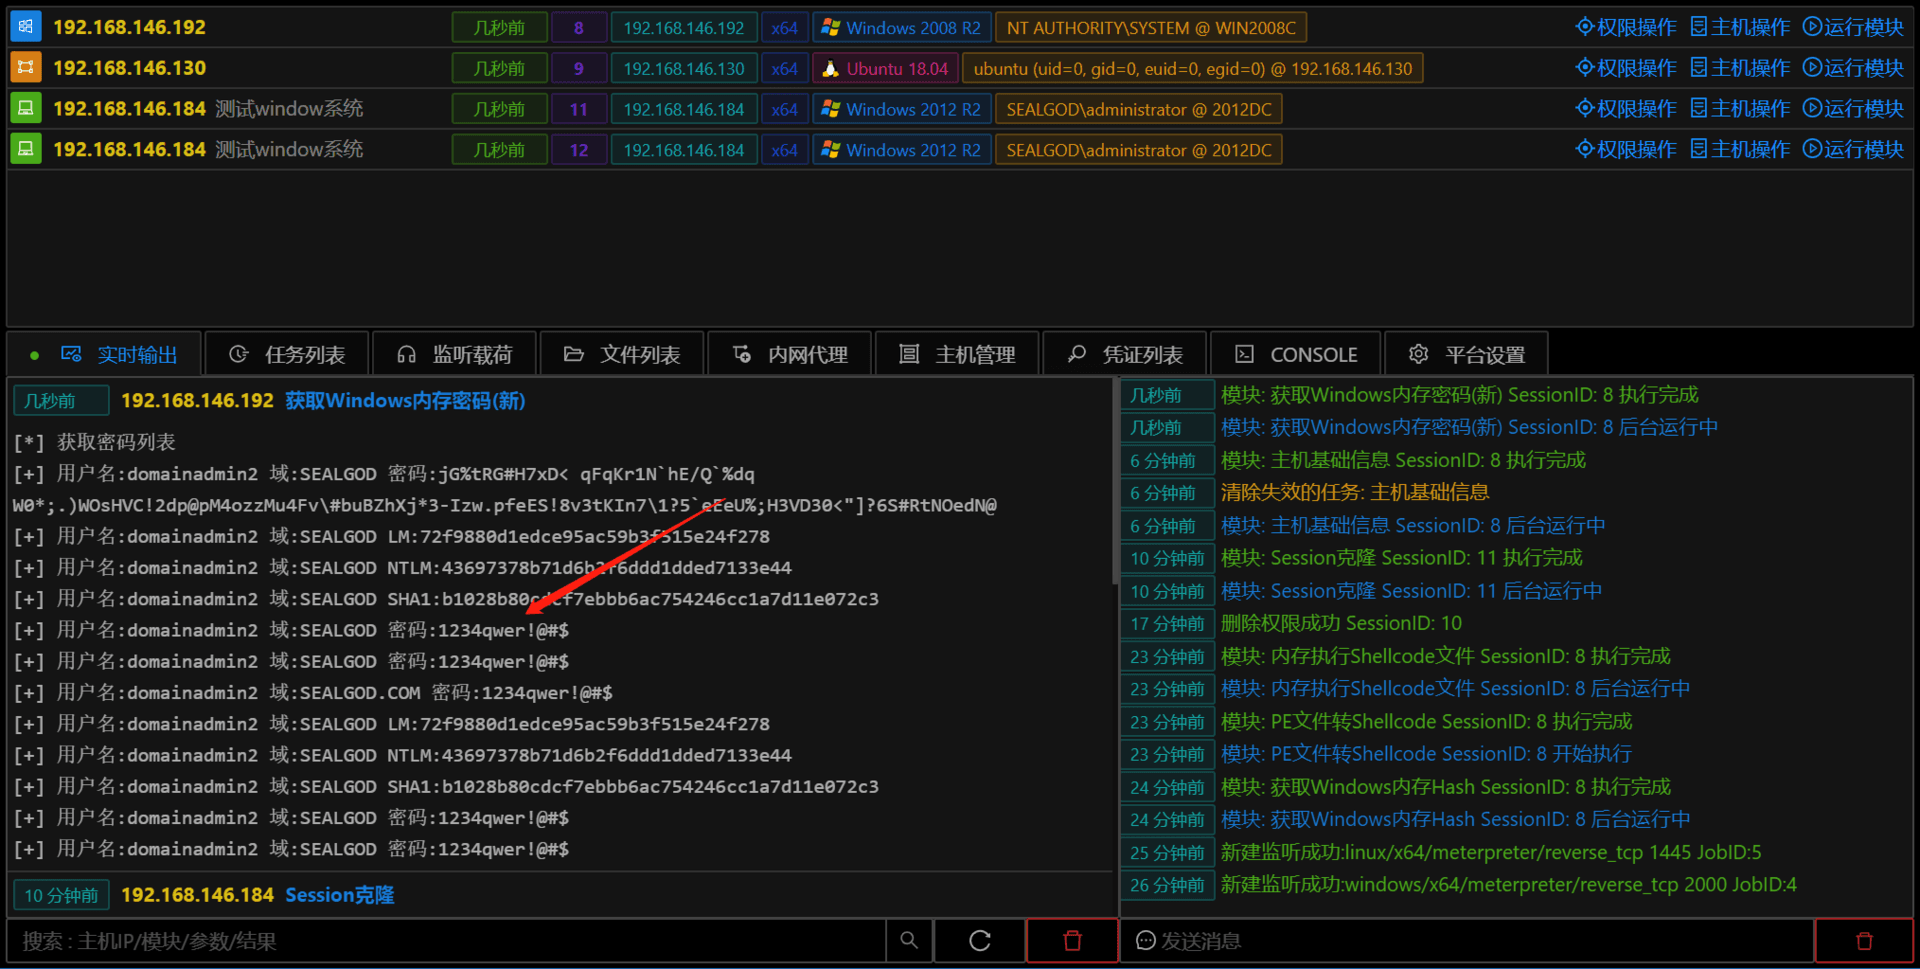Open 权限操作 for Ubuntu session 9
Screen dimensions: 1920x969
point(1626,68)
